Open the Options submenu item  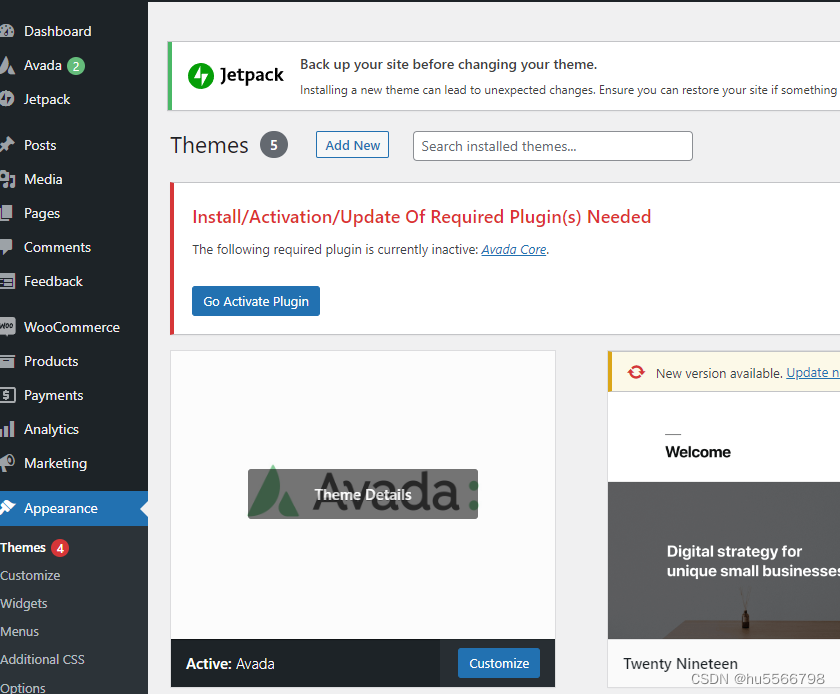click(x=22, y=687)
